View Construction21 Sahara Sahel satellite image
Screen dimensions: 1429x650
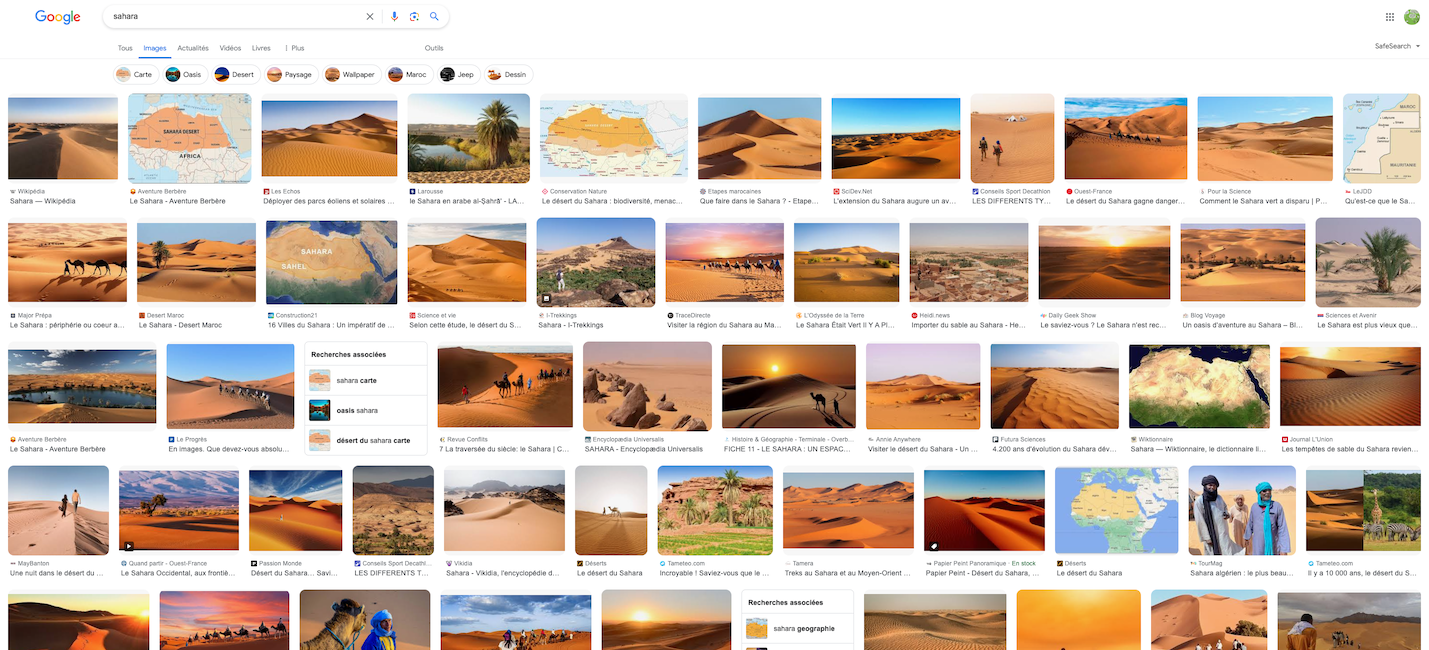point(332,262)
